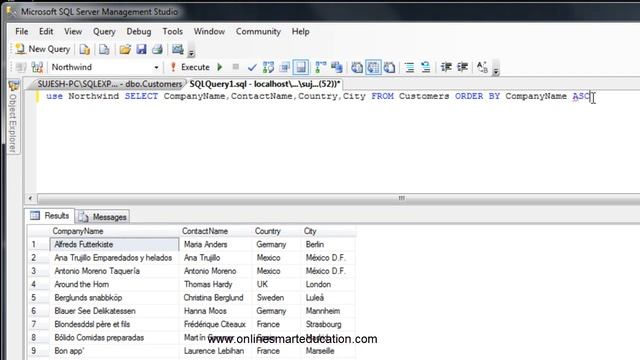Click the Change Connection icon
The height and width of the screenshot is (360, 640).
point(37,67)
